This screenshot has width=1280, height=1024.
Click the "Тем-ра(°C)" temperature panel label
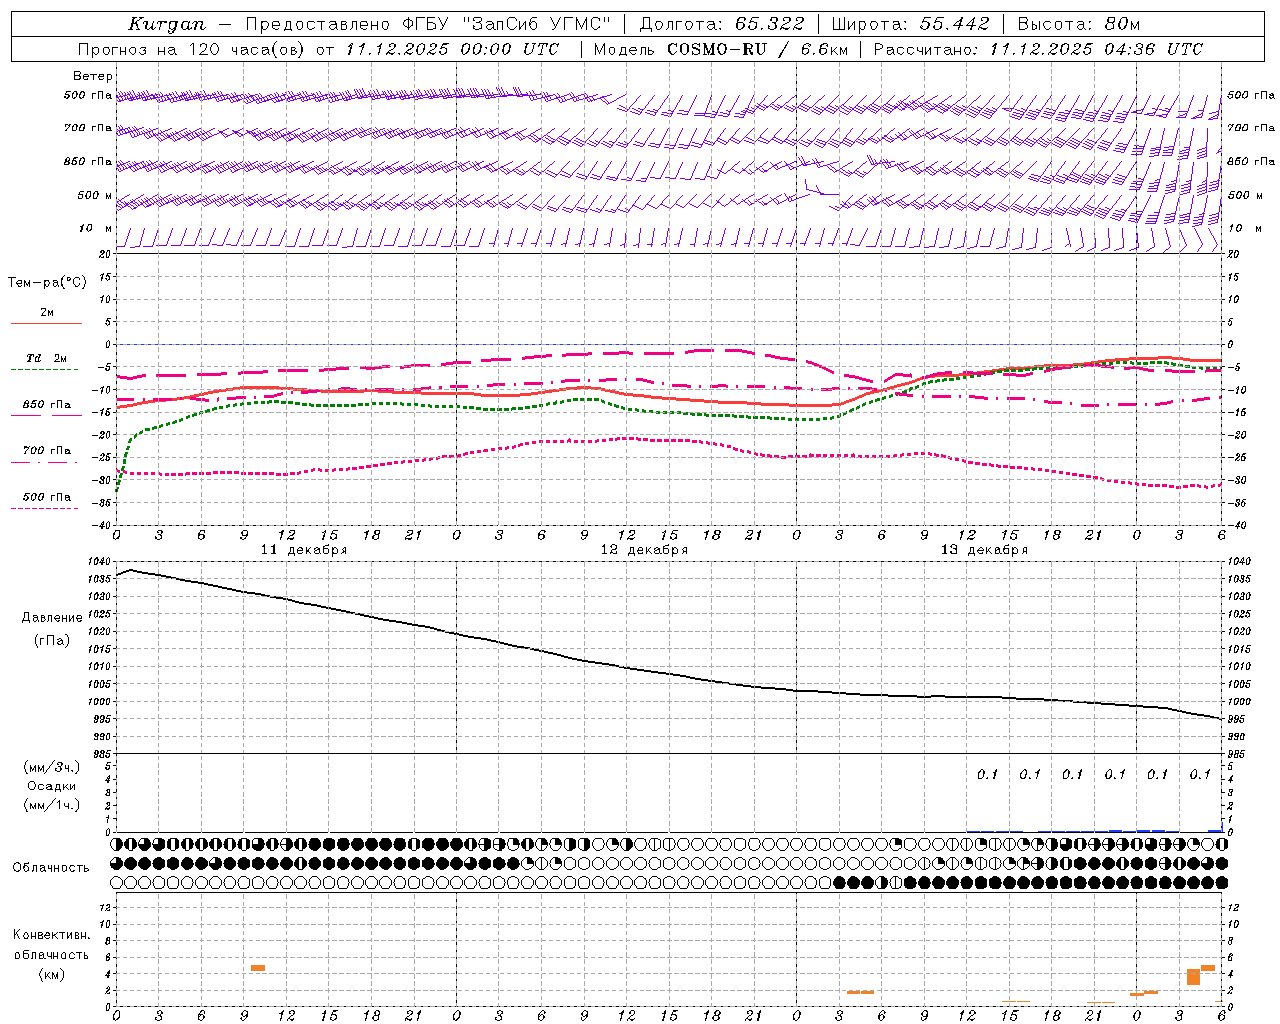coord(47,283)
